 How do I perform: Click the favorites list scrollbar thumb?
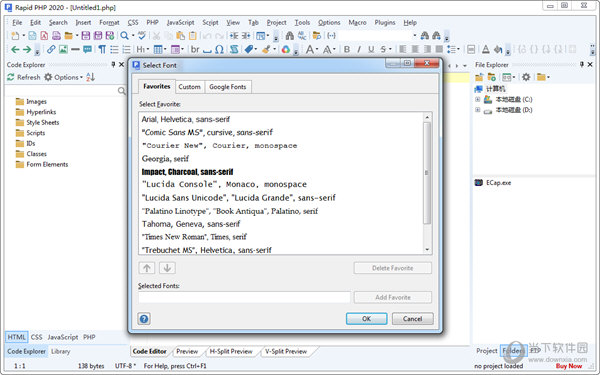point(427,173)
